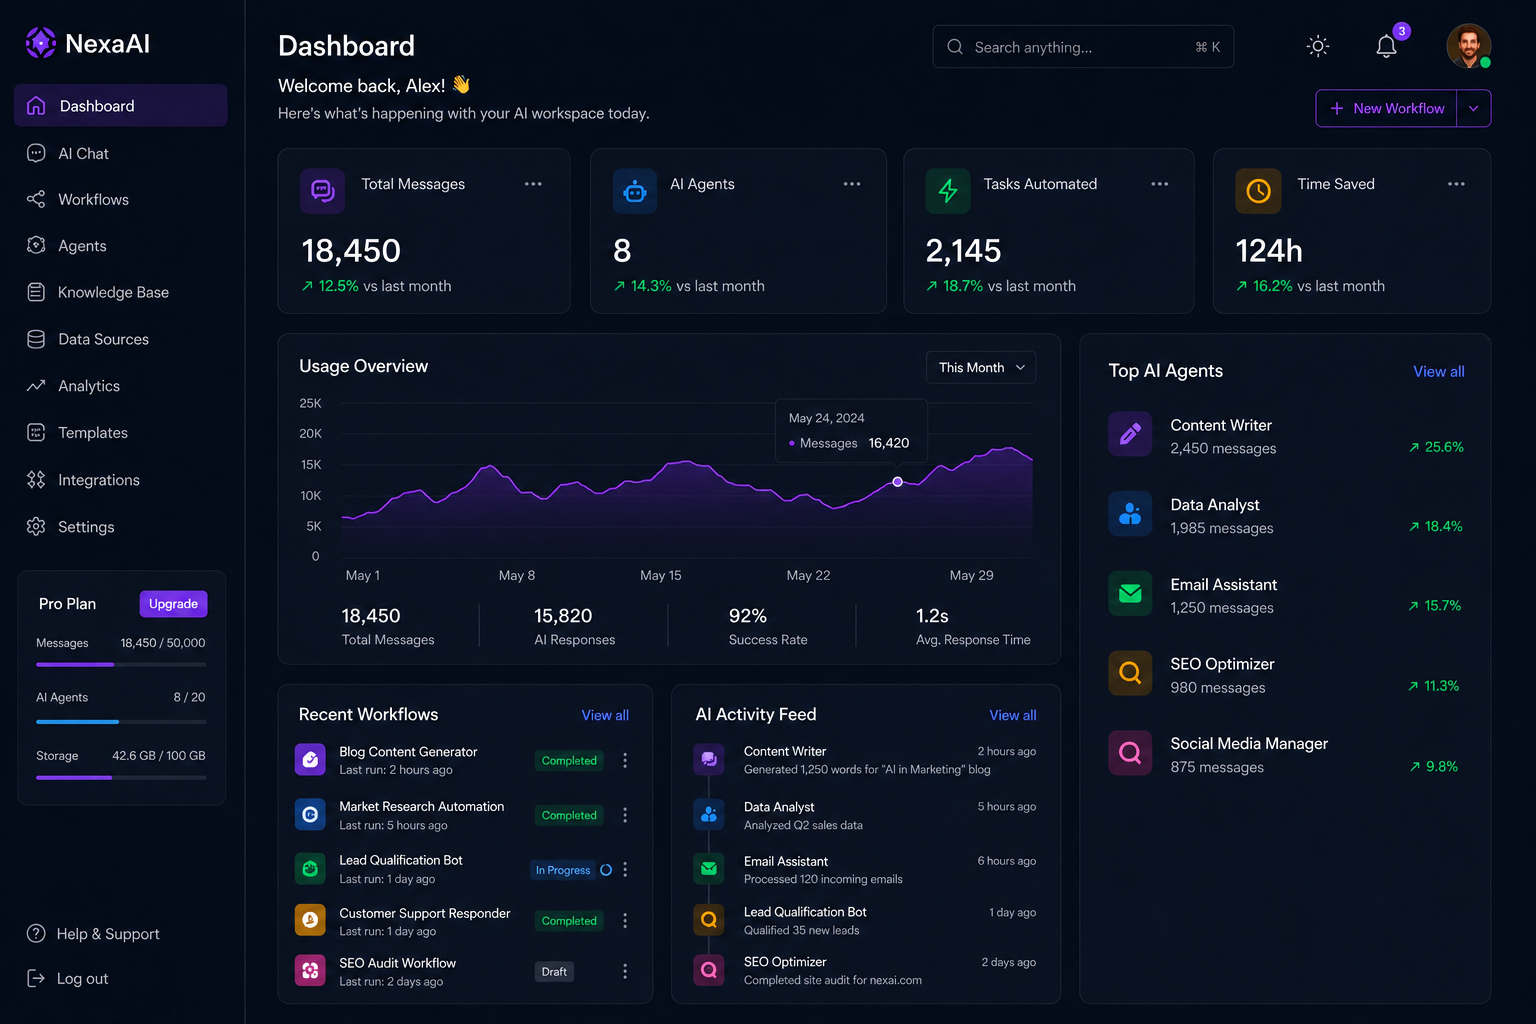Open the This Month period dropdown
This screenshot has height=1024, width=1536.
pos(981,367)
